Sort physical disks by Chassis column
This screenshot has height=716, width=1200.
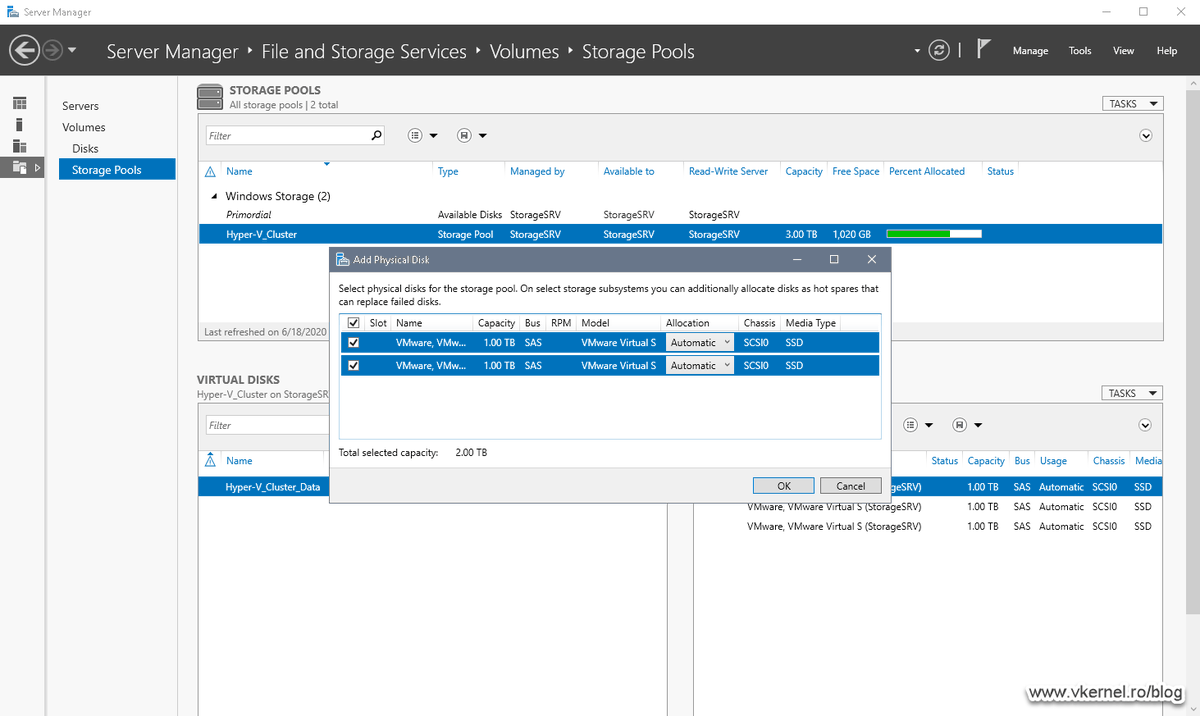coord(1108,461)
